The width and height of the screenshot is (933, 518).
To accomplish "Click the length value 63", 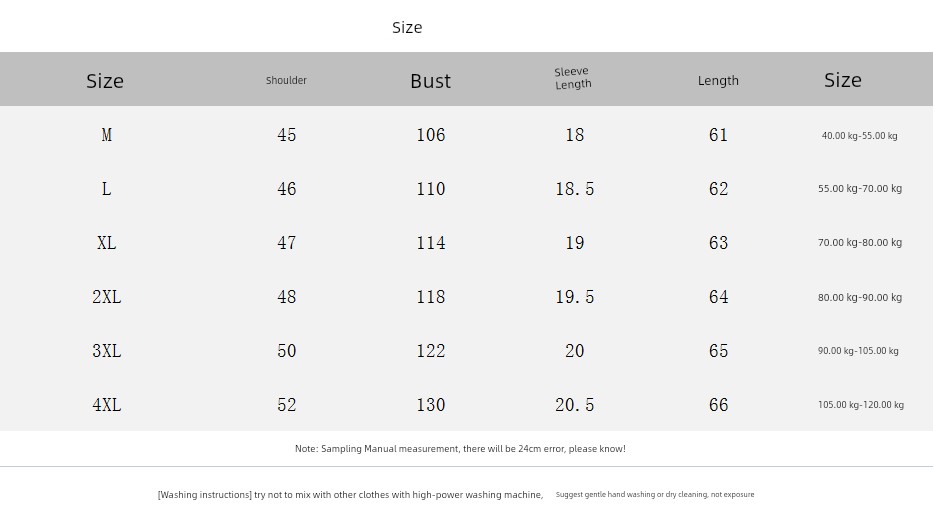I will (718, 243).
